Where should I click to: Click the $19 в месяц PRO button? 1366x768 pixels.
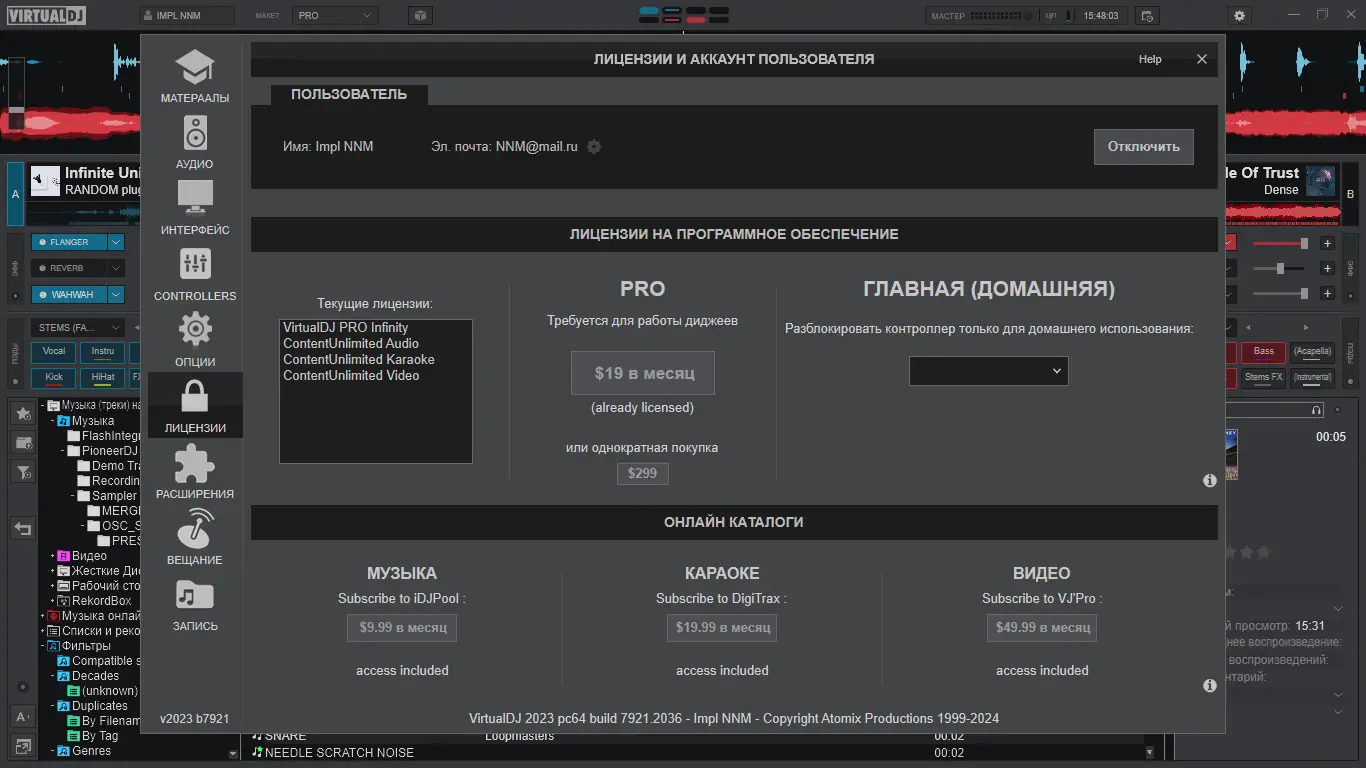tap(643, 373)
